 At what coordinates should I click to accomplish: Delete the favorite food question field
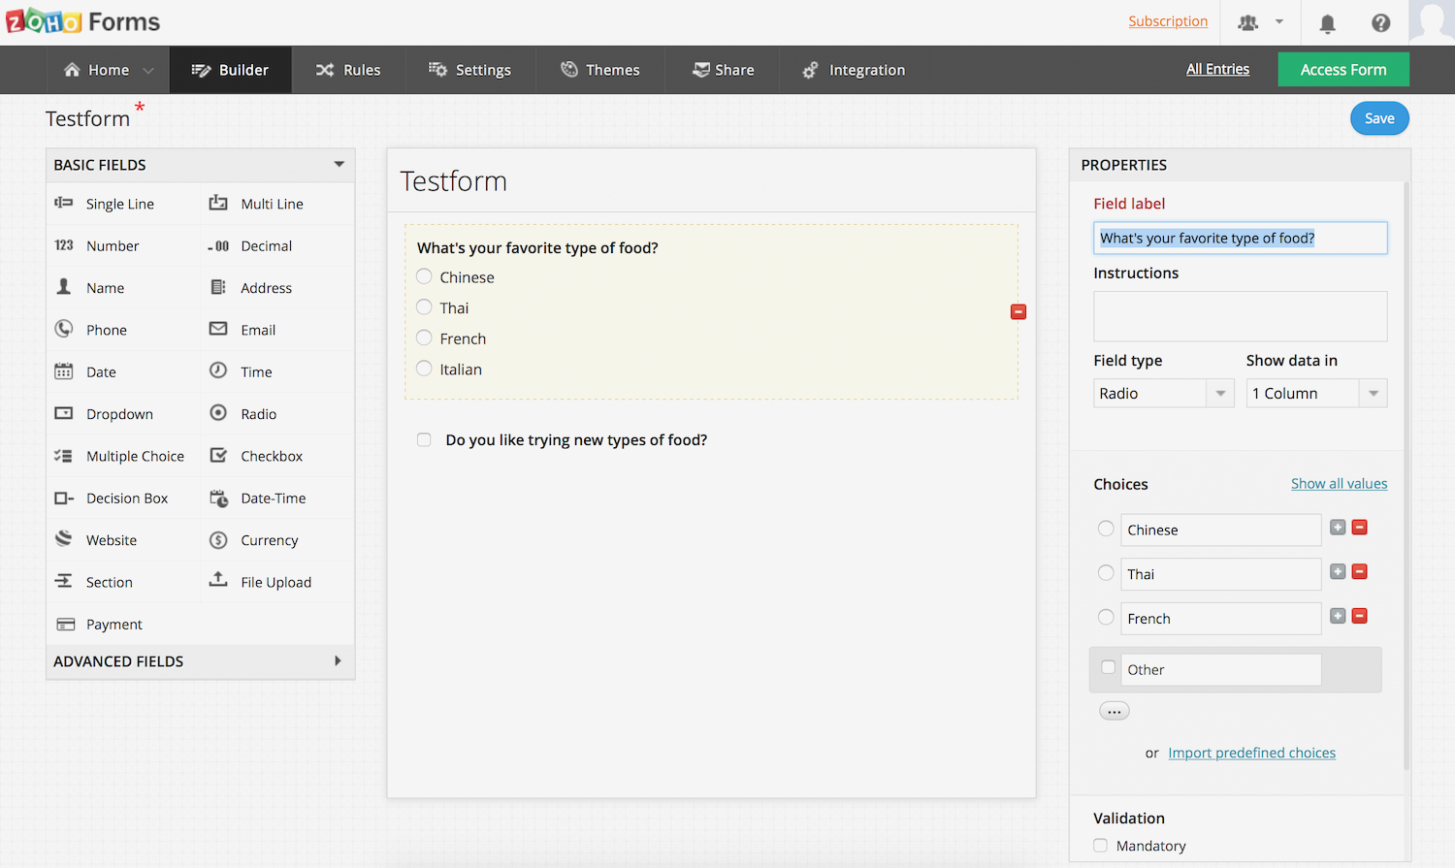(1018, 312)
